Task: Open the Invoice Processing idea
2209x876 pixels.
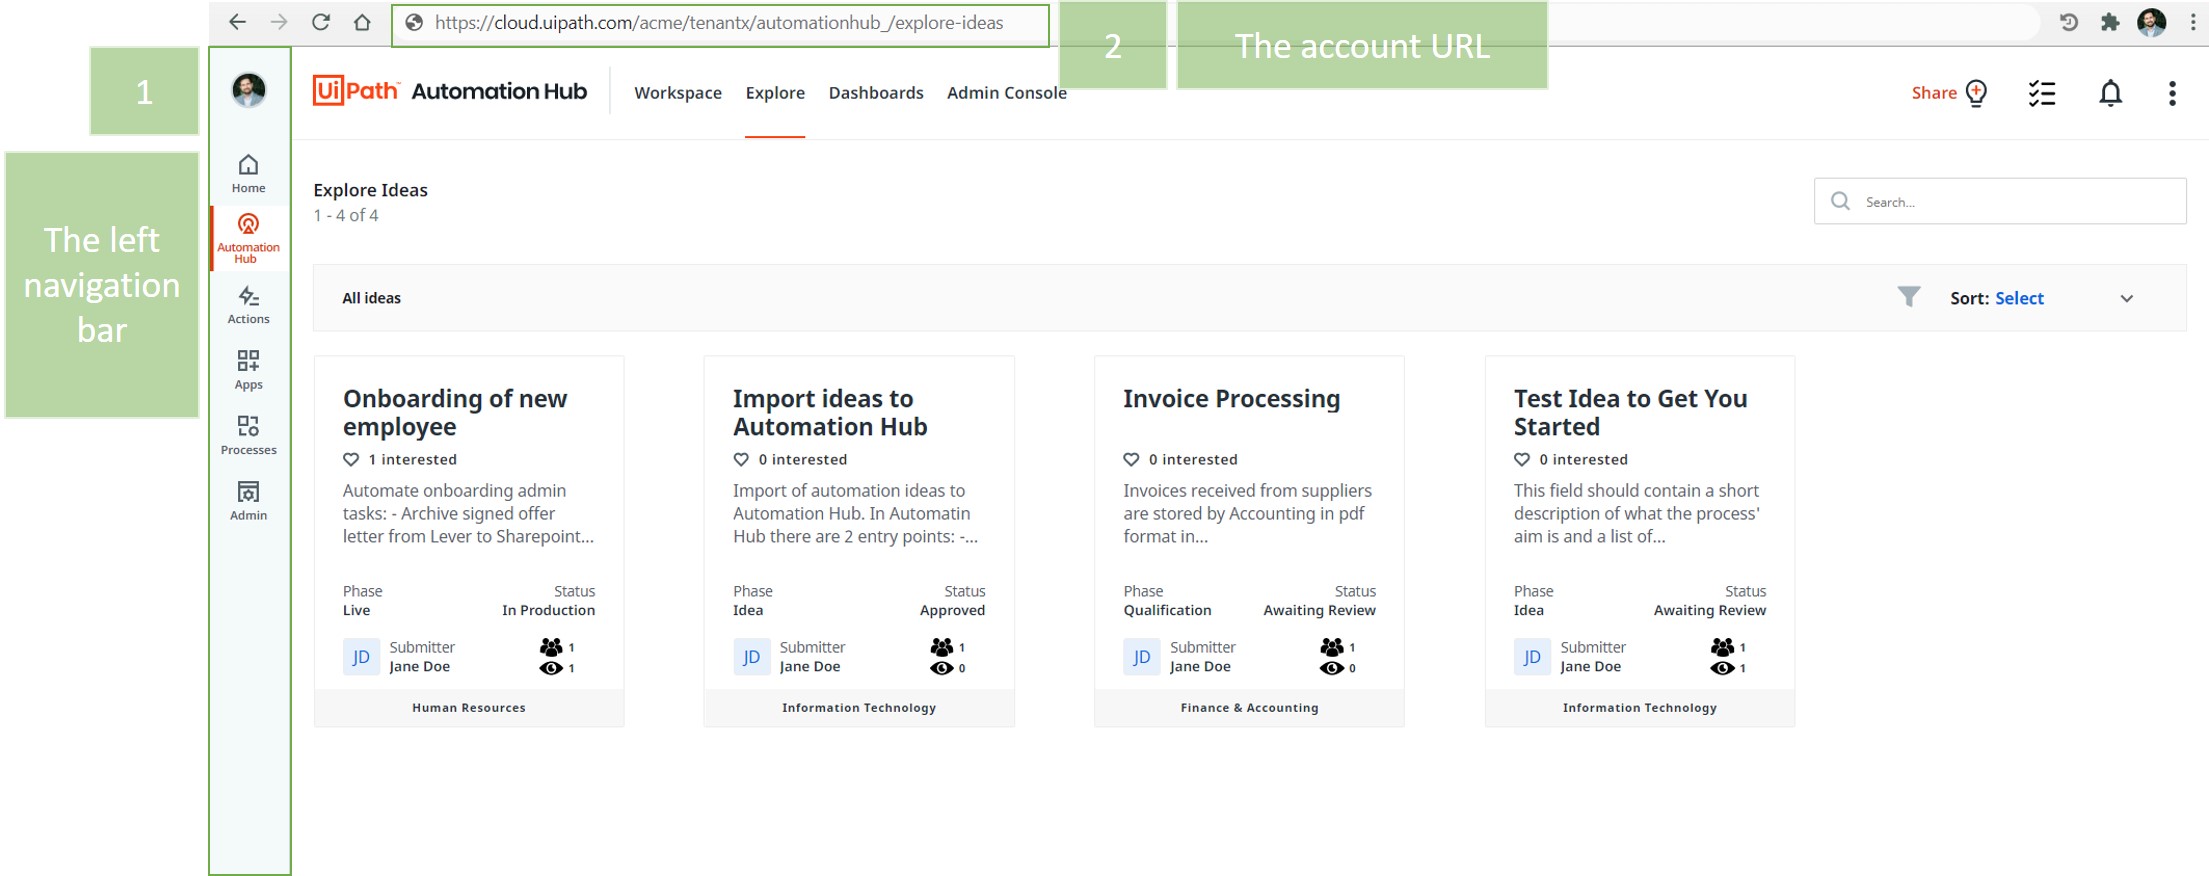Action: 1231,398
